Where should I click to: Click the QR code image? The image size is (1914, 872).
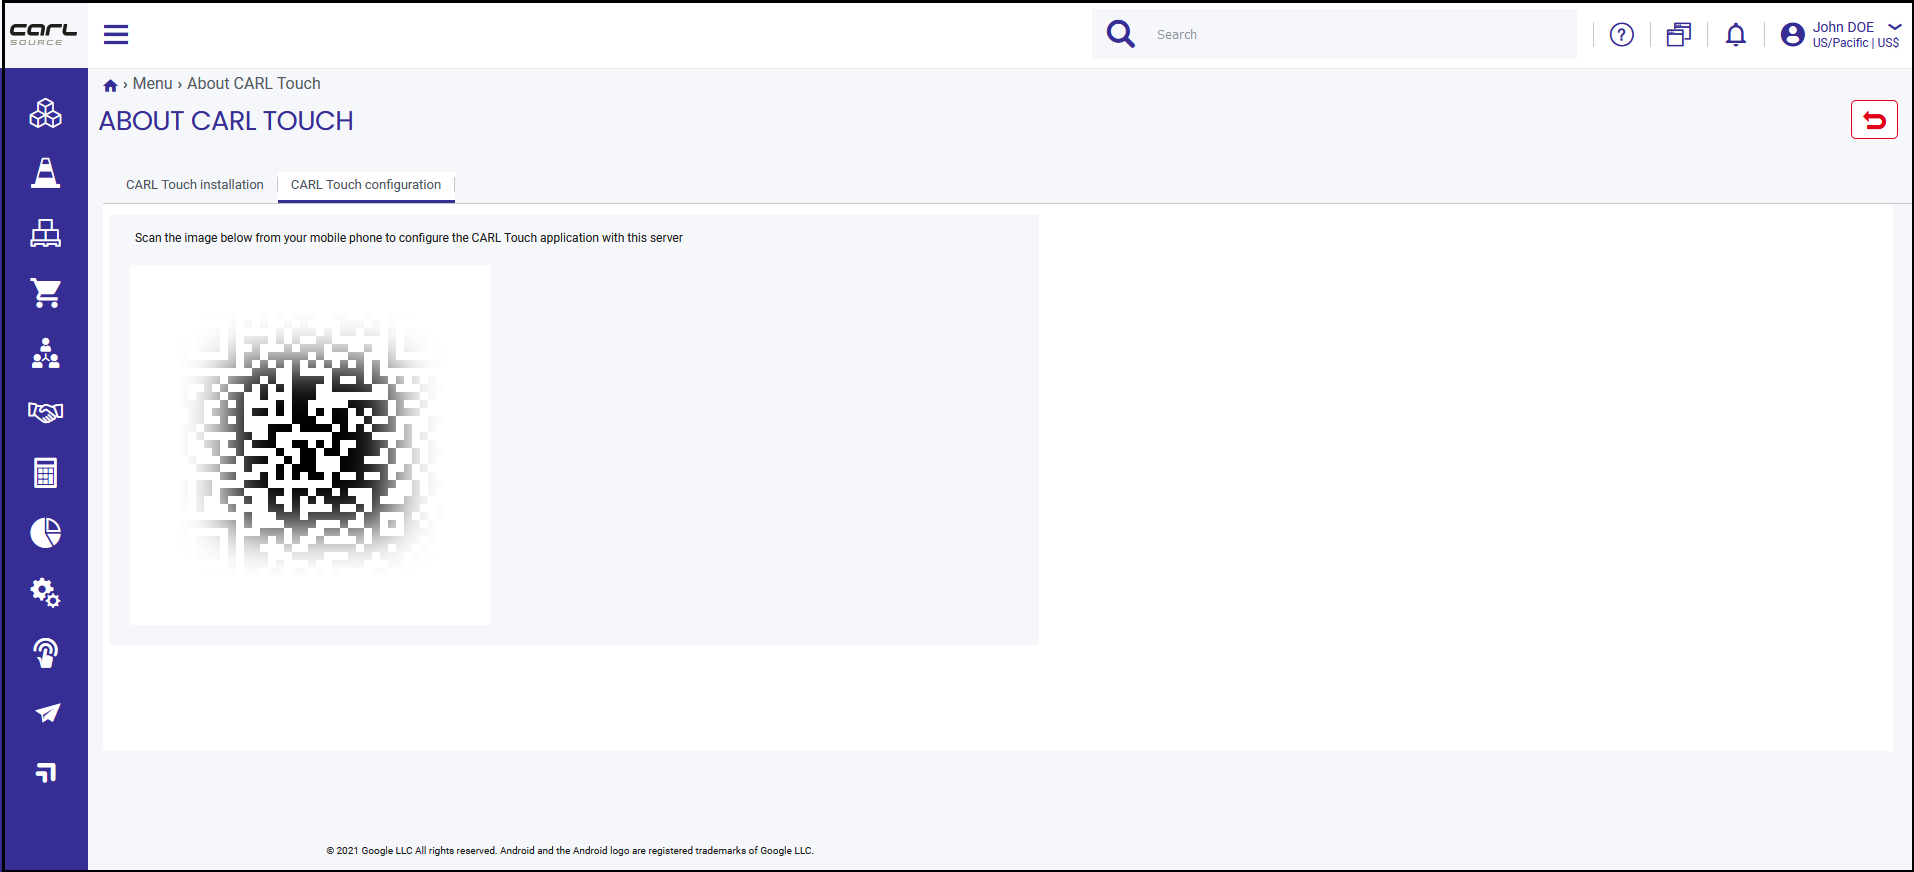310,445
